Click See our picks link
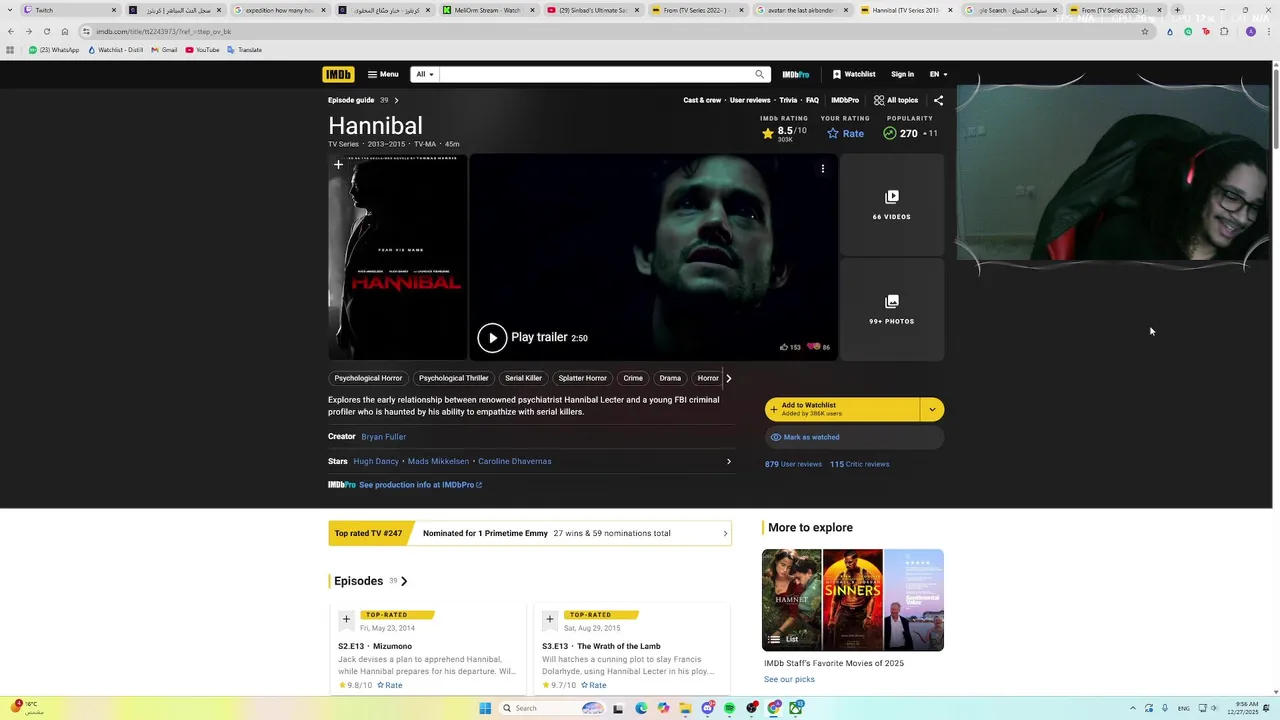The width and height of the screenshot is (1280, 720). point(789,680)
